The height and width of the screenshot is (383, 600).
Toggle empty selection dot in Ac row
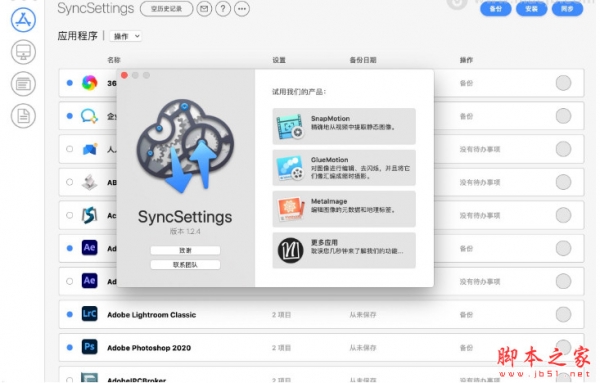click(x=70, y=215)
